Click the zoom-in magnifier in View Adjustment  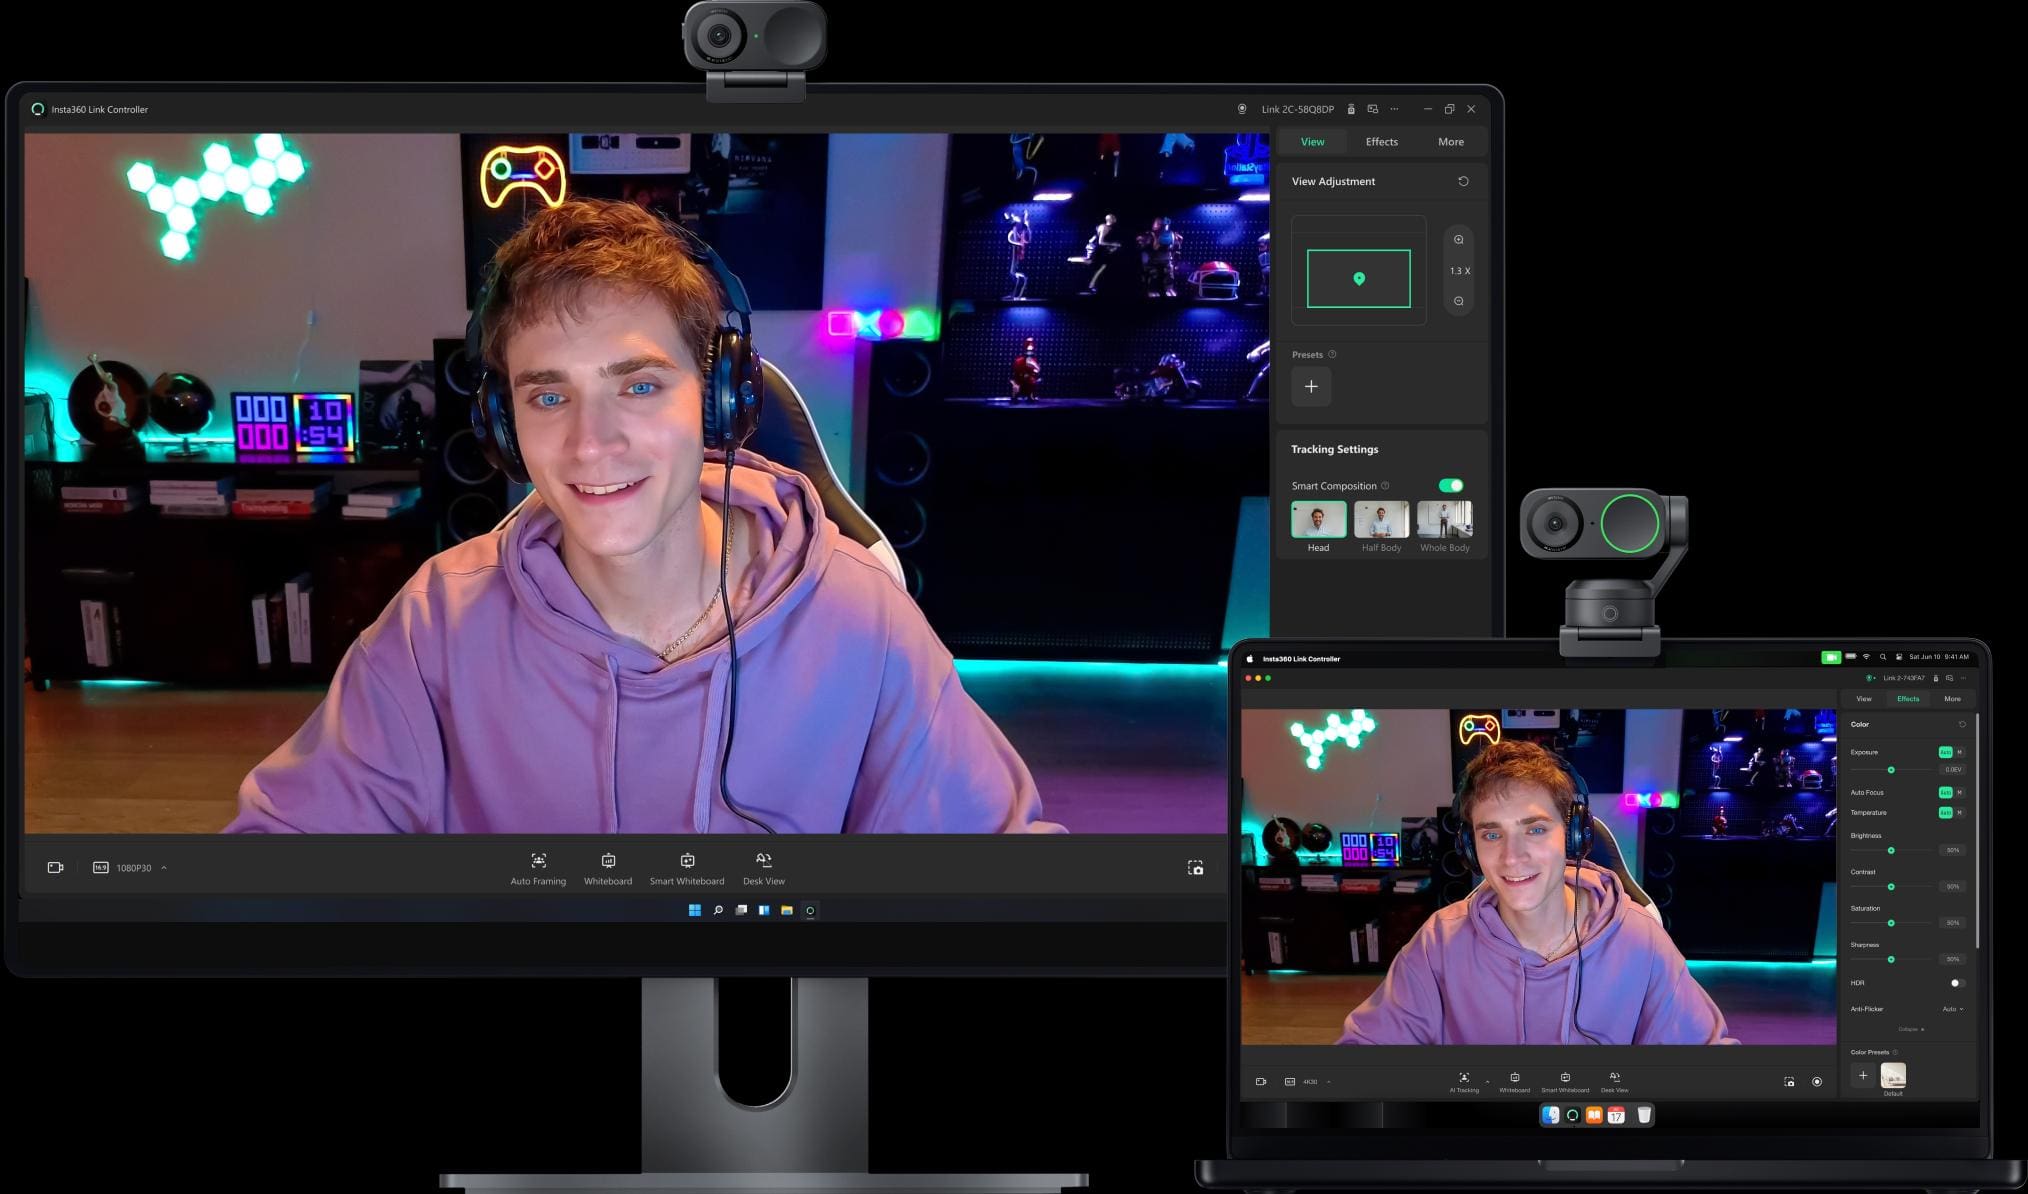(x=1458, y=240)
